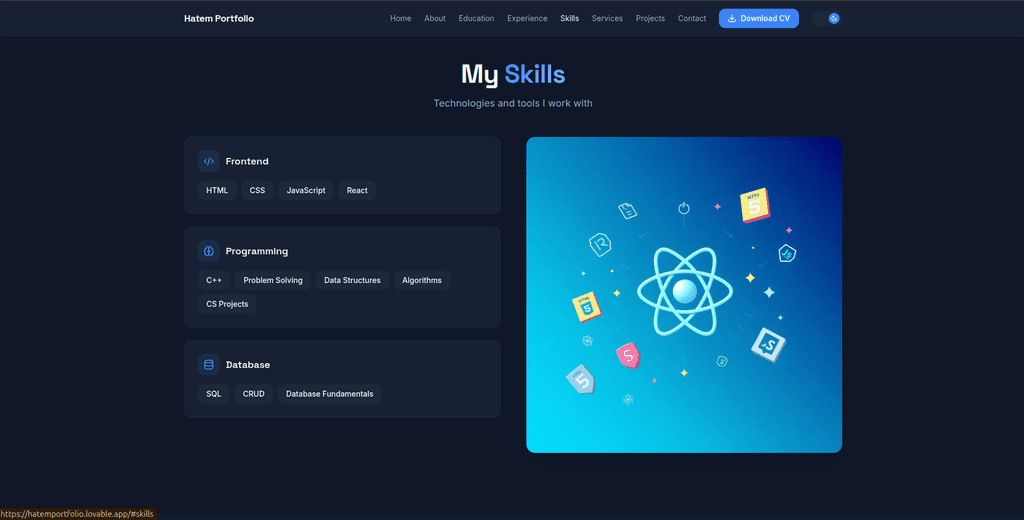
Task: Select the HTML skill tag
Action: click(x=217, y=191)
